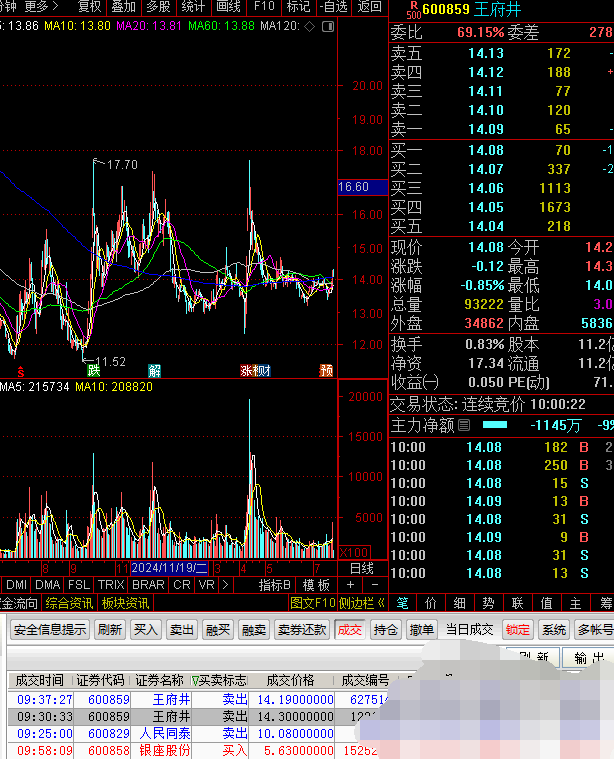
Task: Switch to the 笔 tick tab
Action: point(402,603)
